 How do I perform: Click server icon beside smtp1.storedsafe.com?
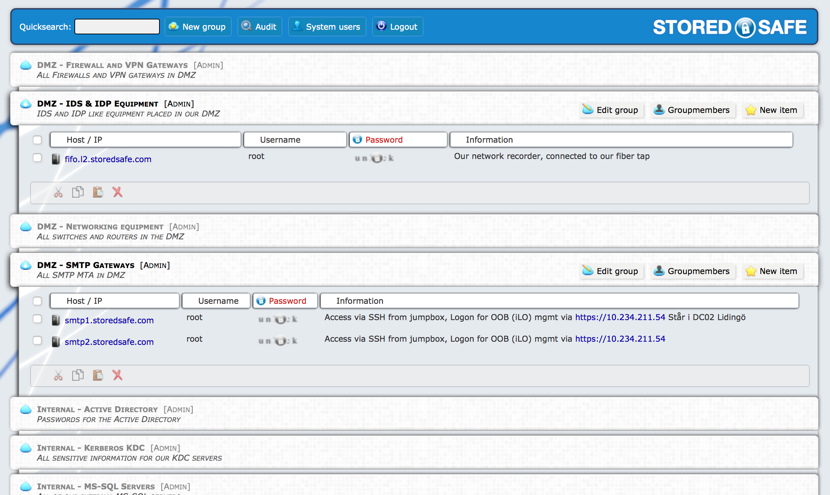click(x=56, y=320)
